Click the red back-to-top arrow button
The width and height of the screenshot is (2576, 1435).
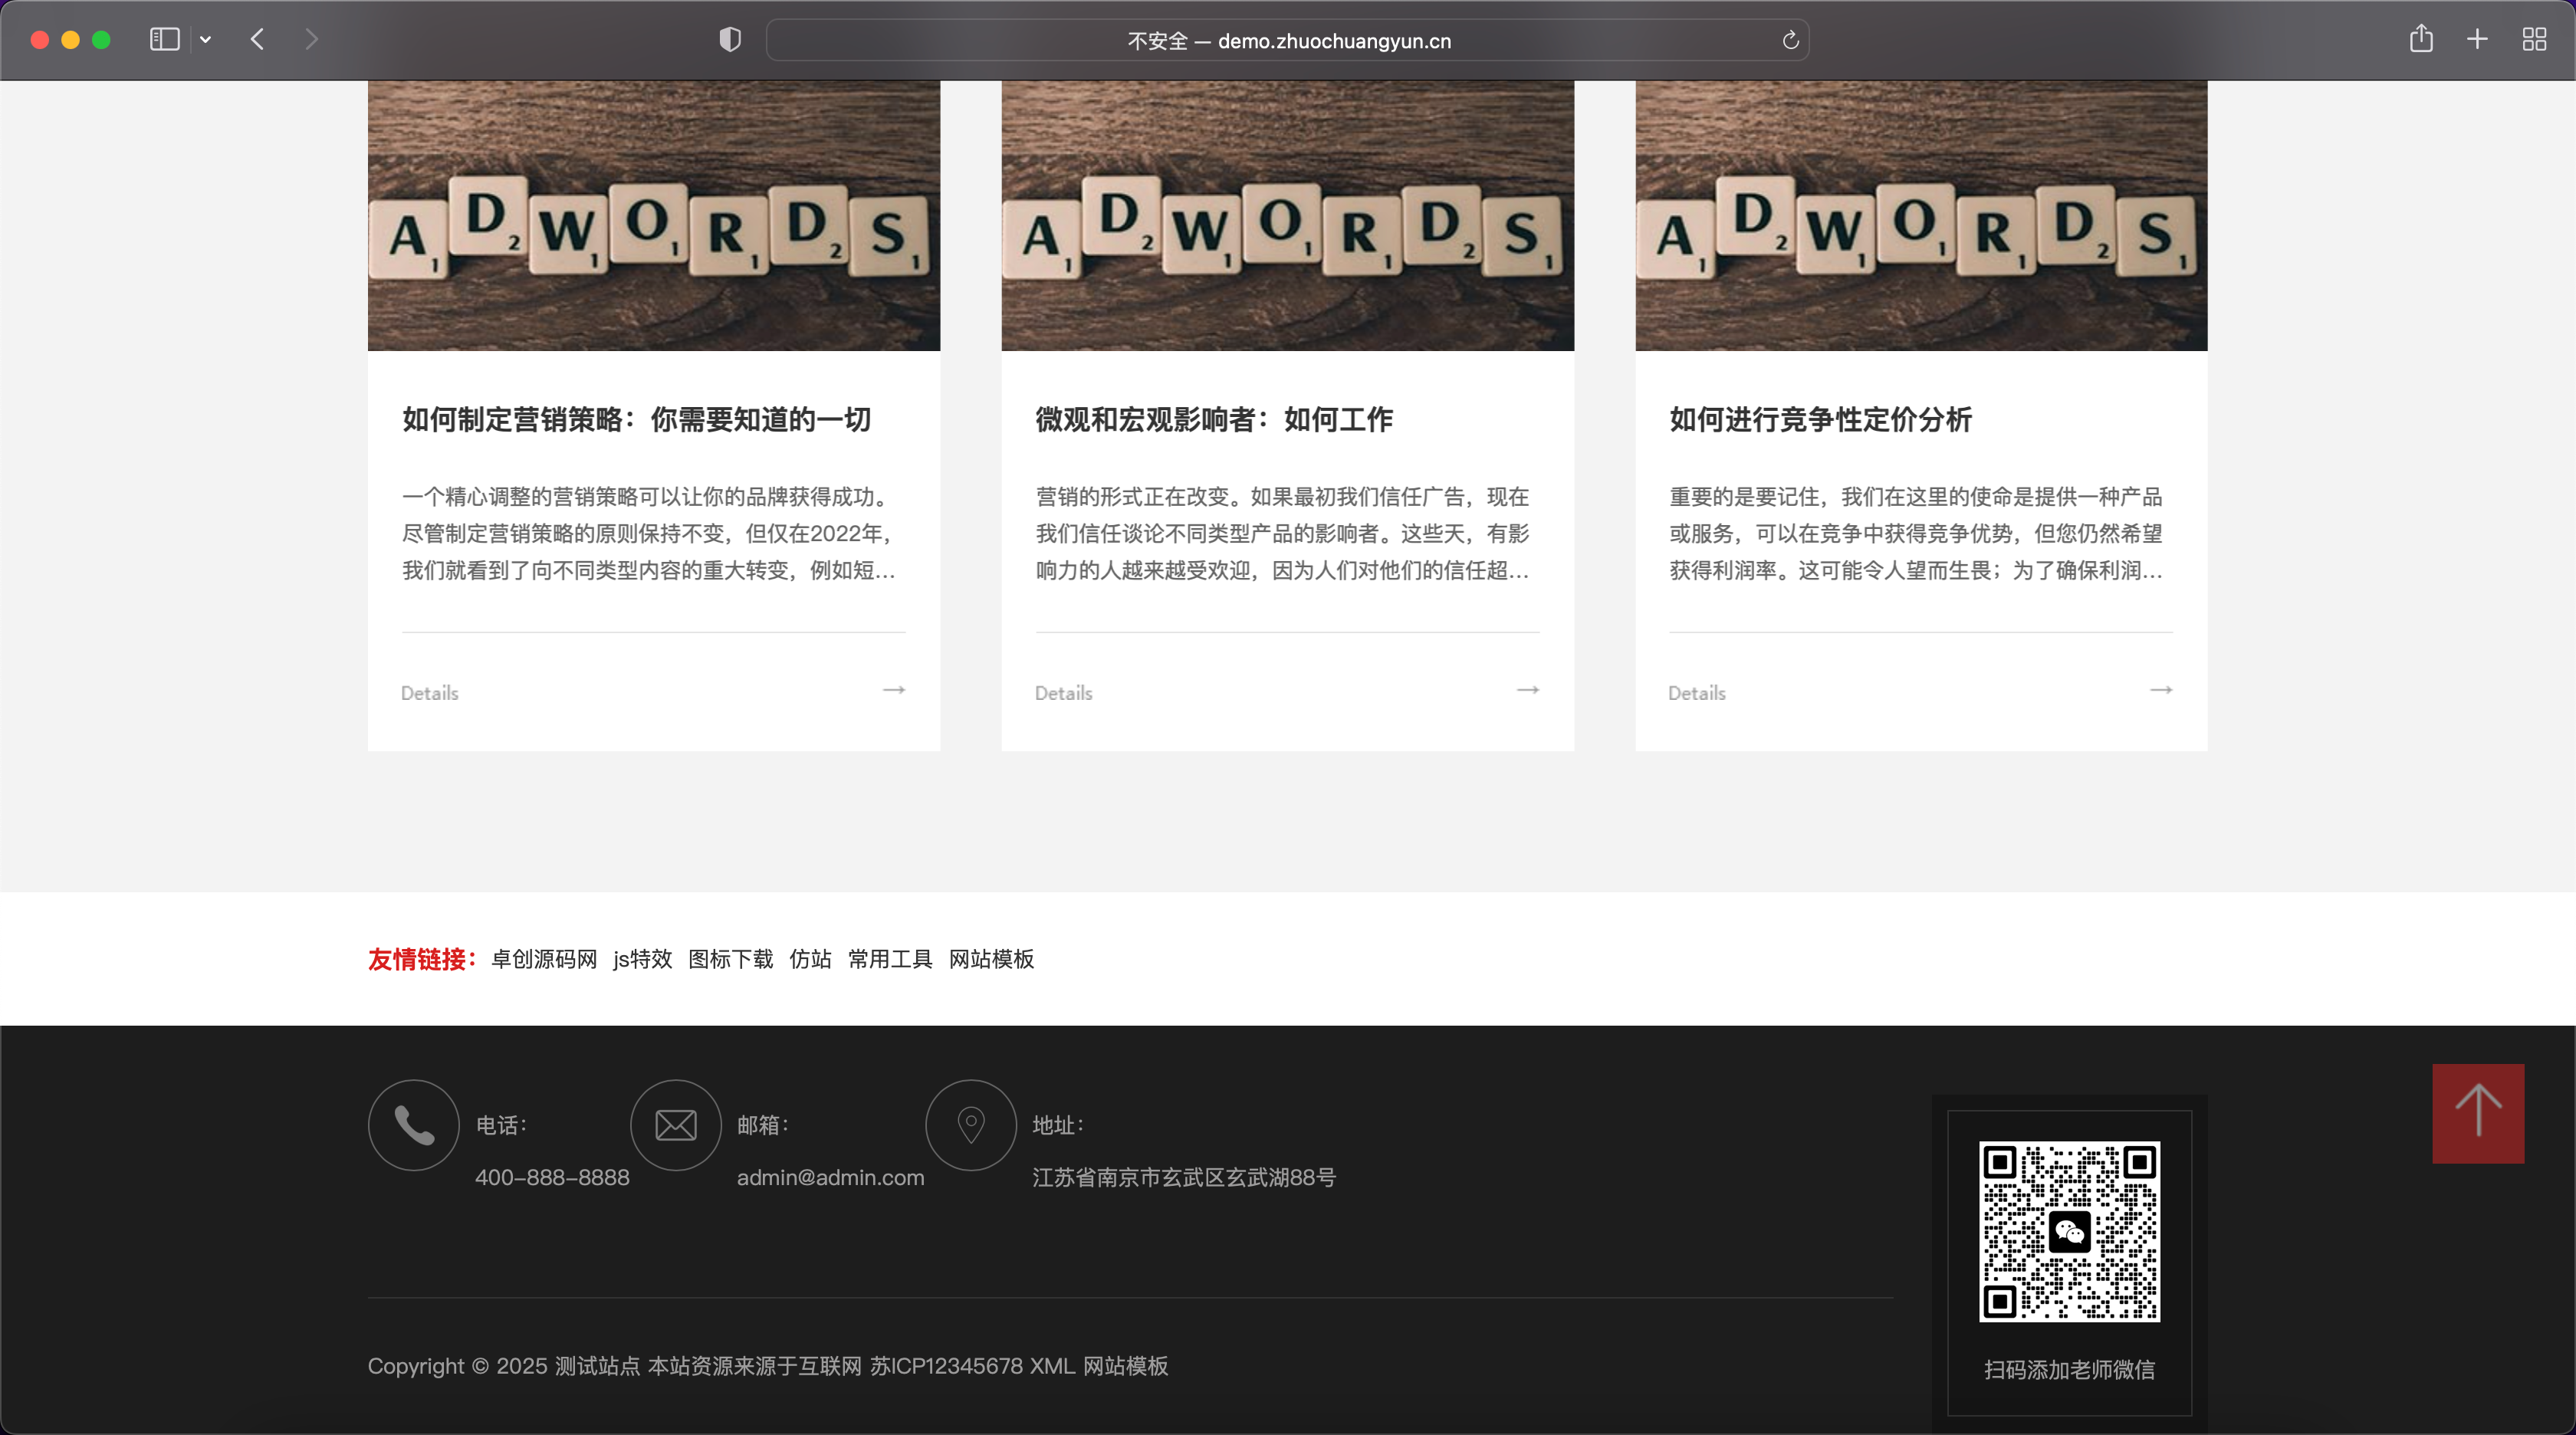click(2478, 1113)
